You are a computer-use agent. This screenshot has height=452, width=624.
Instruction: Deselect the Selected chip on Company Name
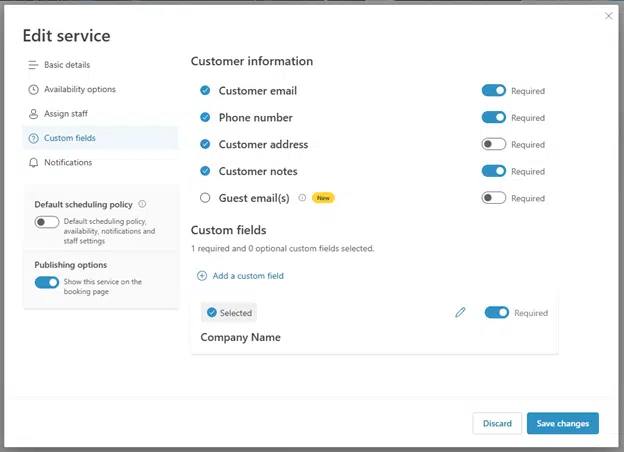point(229,313)
